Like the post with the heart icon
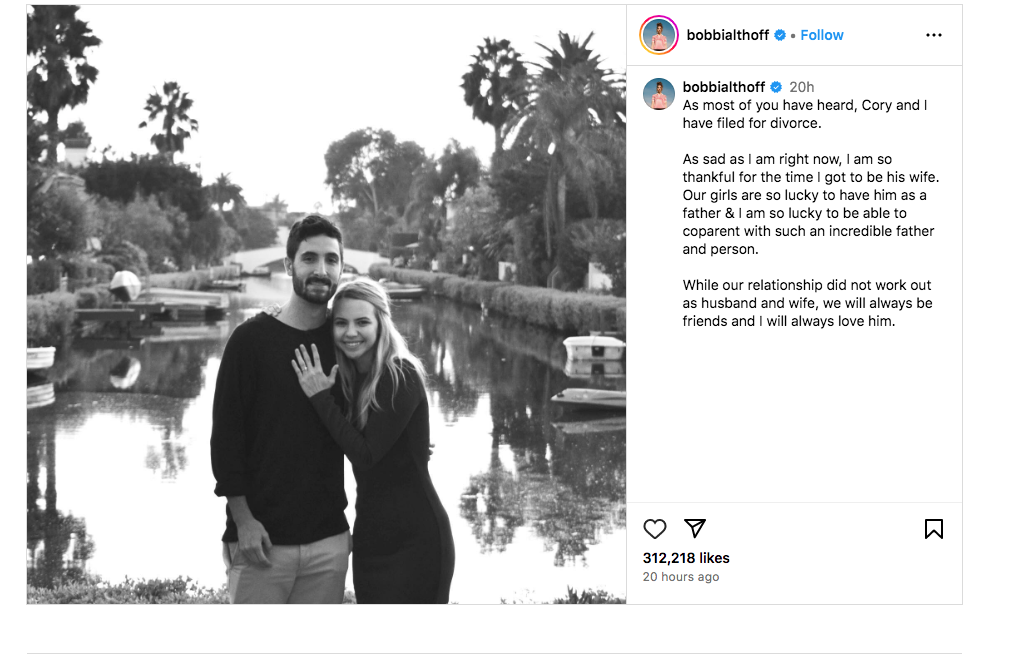Viewport: 1024px width, 666px height. [655, 529]
